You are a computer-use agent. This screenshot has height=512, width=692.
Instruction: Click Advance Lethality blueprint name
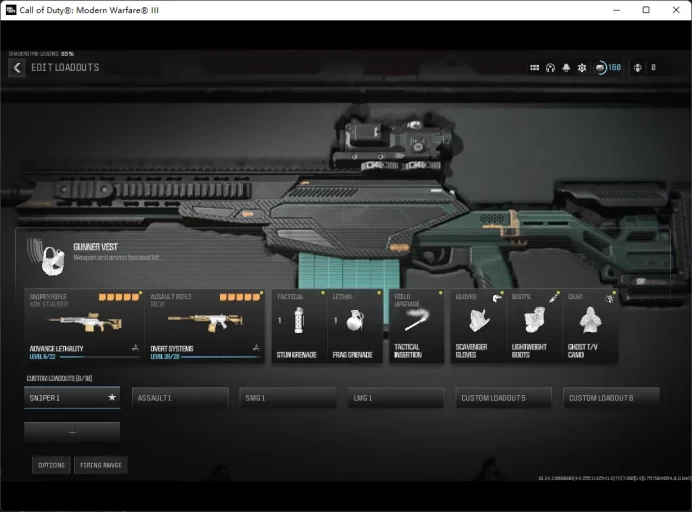tap(56, 348)
